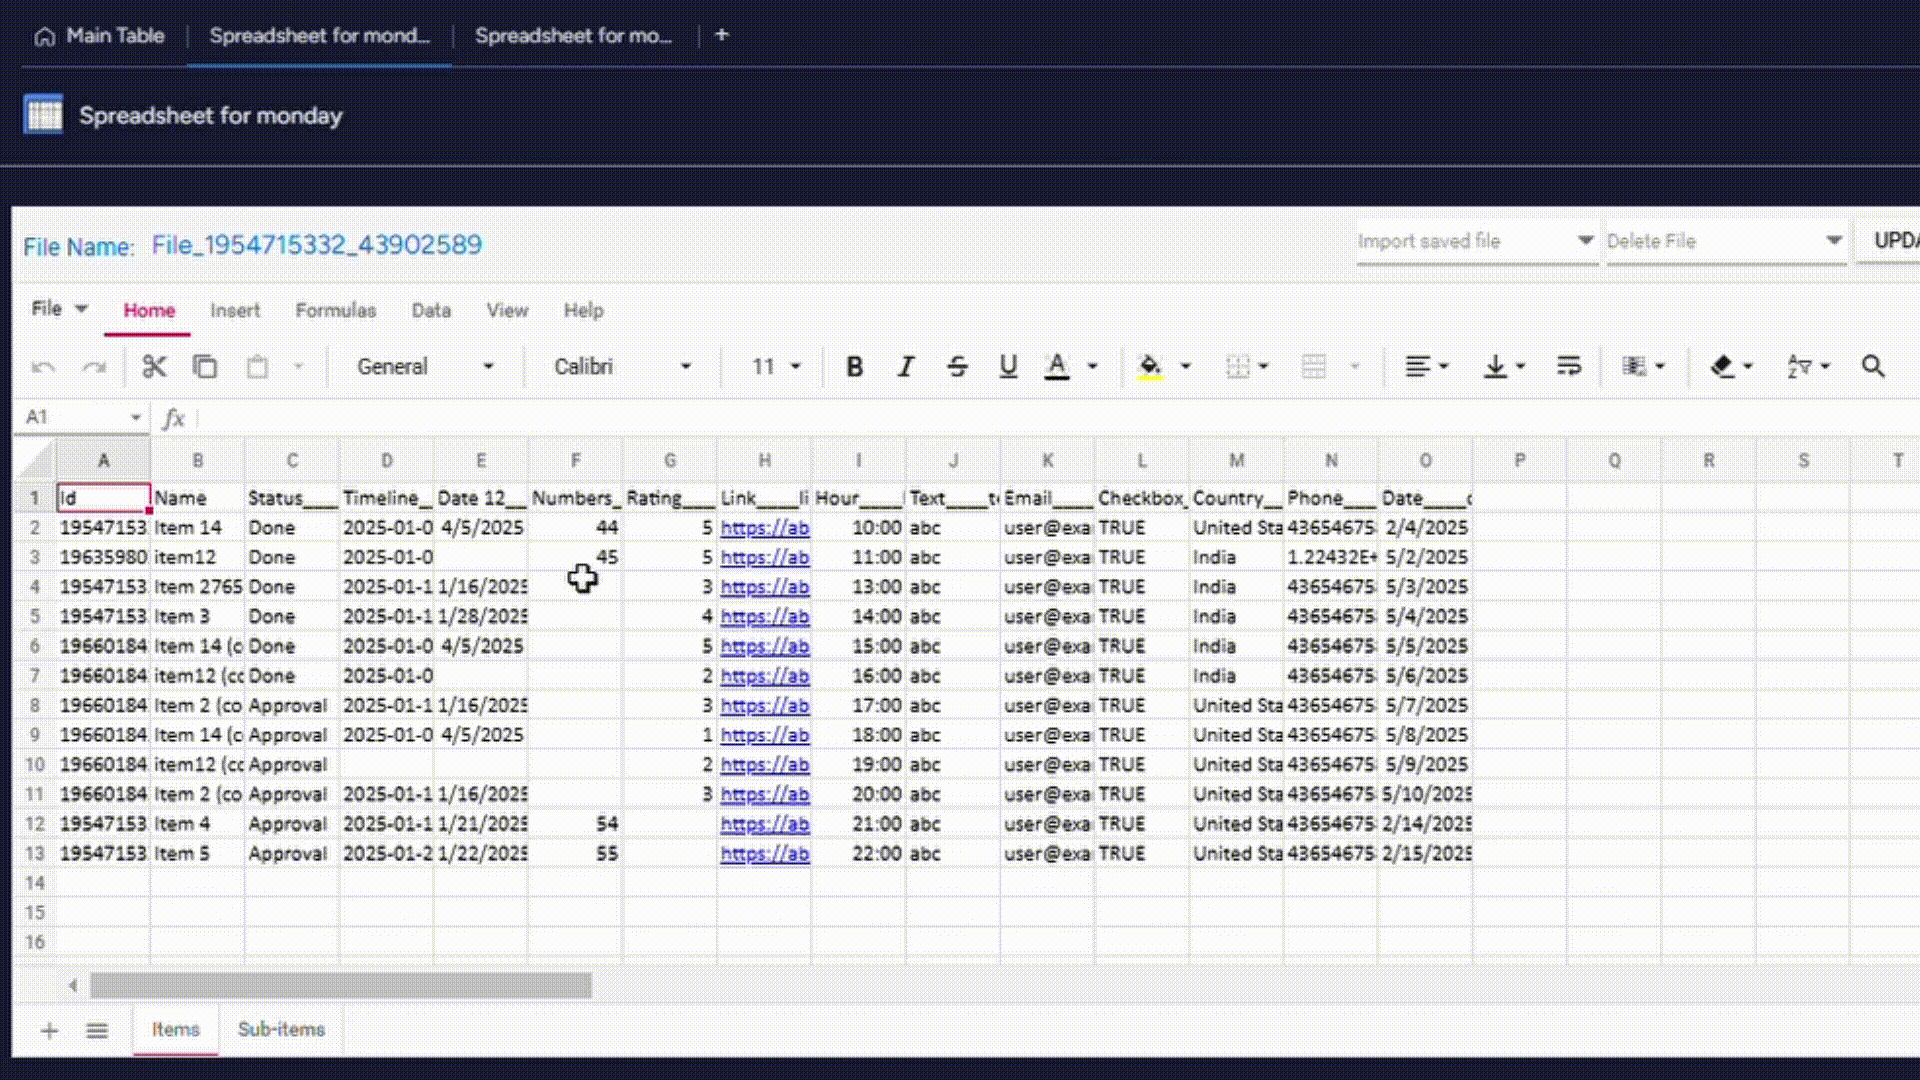The image size is (1920, 1080).
Task: Toggle wrap text icon
Action: [x=1568, y=367]
